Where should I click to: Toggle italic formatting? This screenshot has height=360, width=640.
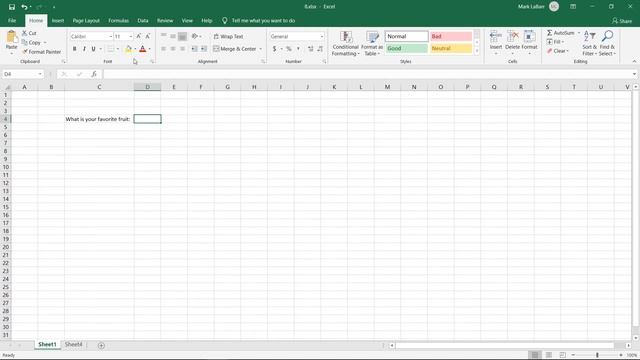pos(84,49)
